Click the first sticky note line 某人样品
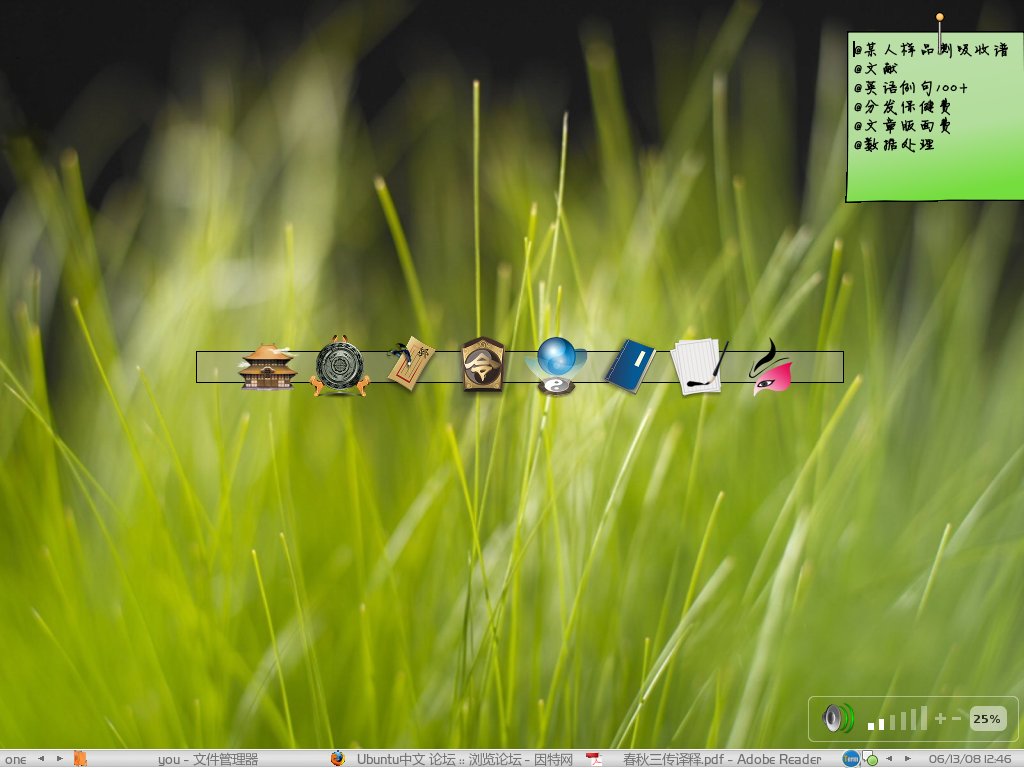 point(931,50)
